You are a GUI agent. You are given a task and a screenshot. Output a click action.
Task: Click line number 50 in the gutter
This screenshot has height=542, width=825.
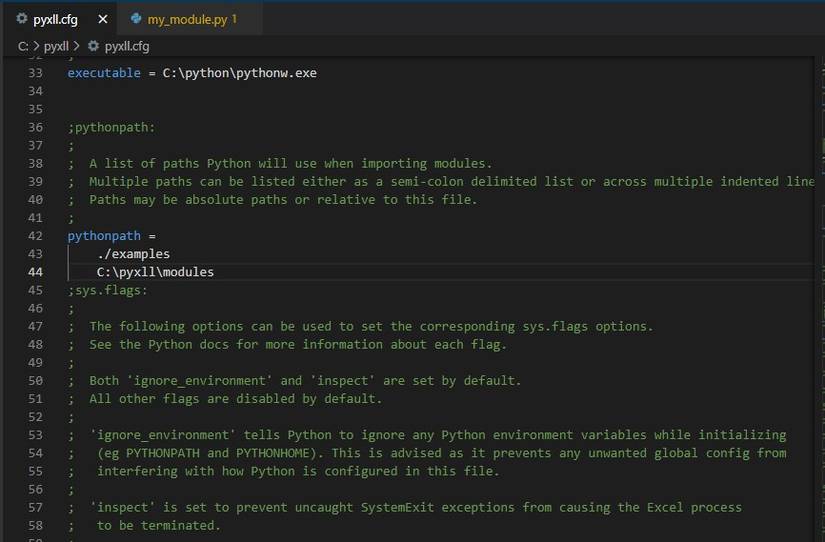pyautogui.click(x=35, y=380)
